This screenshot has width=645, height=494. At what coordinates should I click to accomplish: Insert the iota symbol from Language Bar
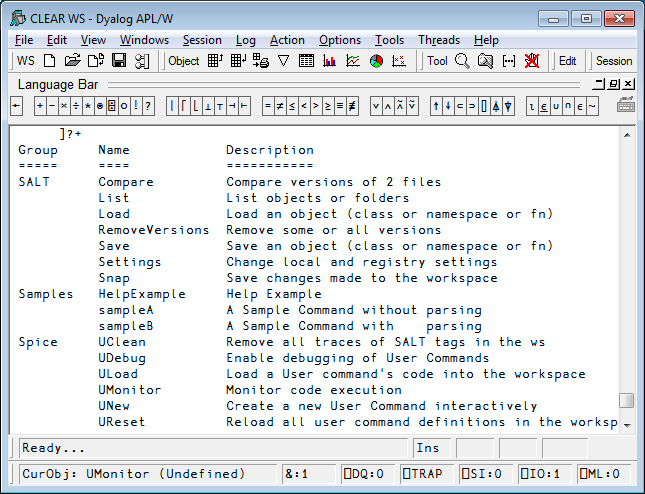point(532,107)
